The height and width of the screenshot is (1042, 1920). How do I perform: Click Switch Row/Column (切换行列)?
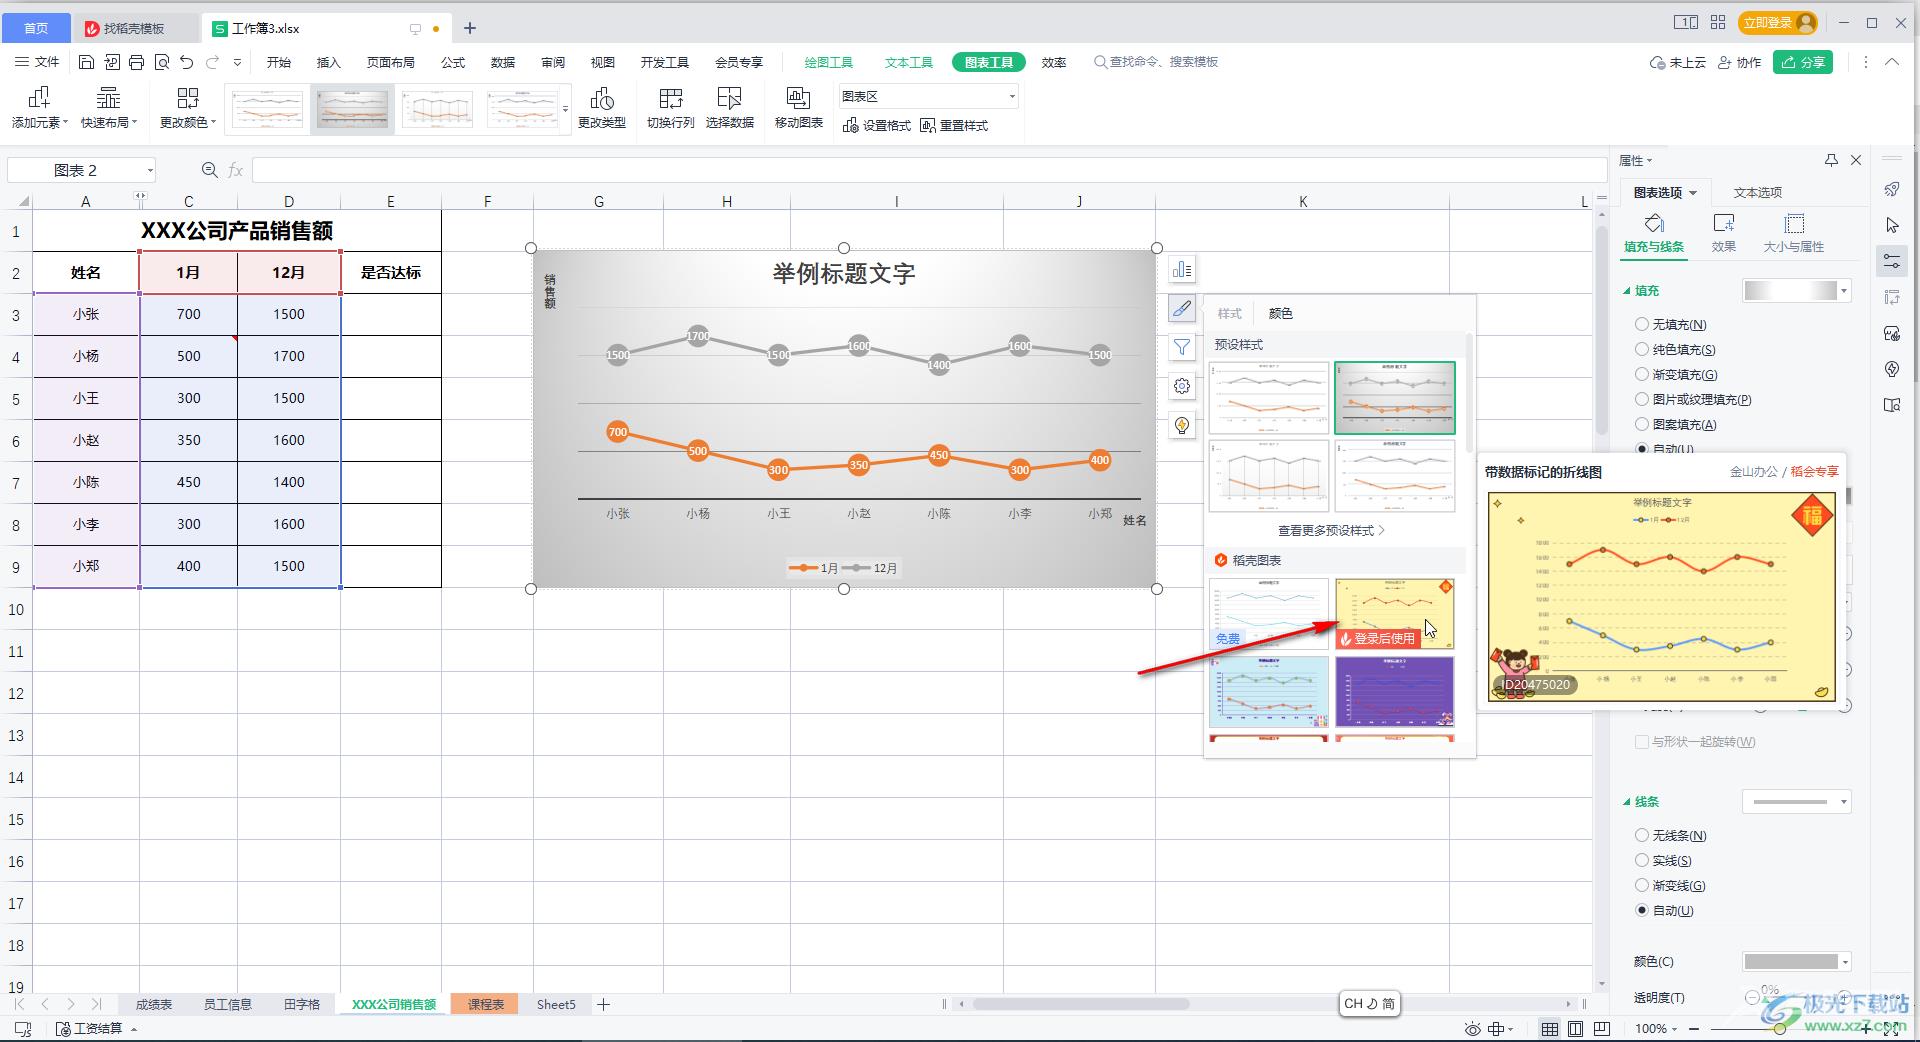pos(670,108)
